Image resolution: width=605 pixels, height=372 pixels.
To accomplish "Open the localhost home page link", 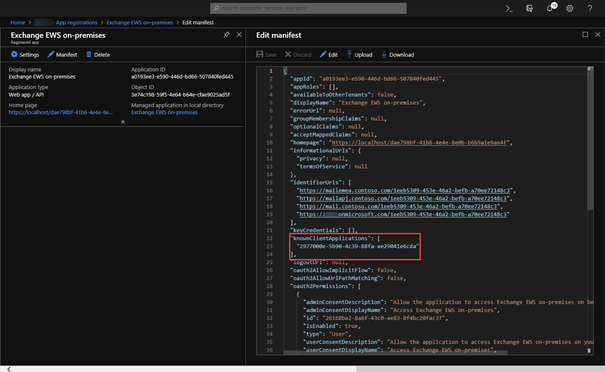I will pyautogui.click(x=61, y=112).
